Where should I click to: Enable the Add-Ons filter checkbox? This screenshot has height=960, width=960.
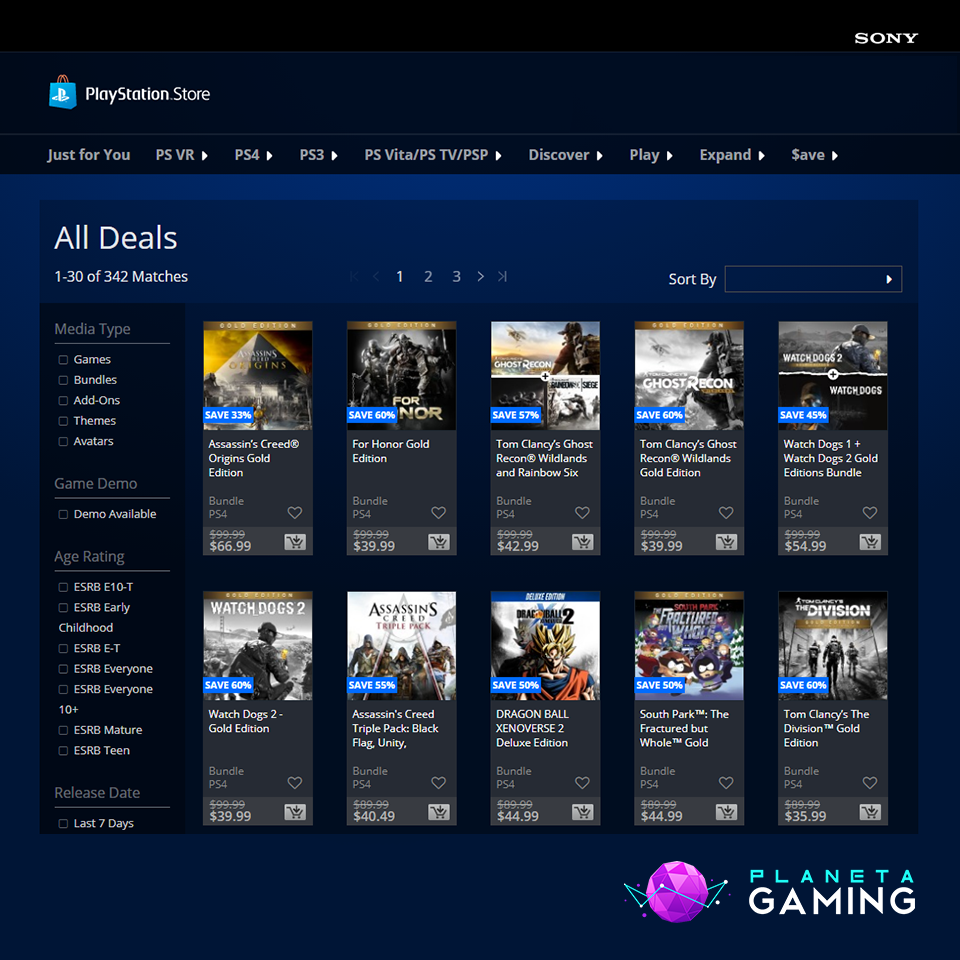point(63,401)
